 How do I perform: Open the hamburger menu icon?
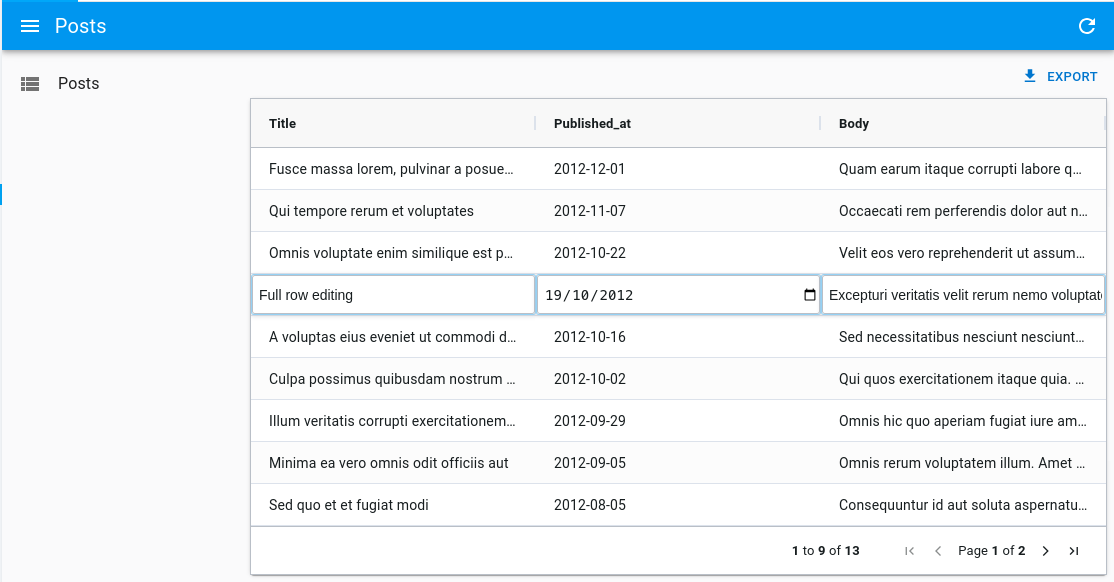tap(30, 26)
